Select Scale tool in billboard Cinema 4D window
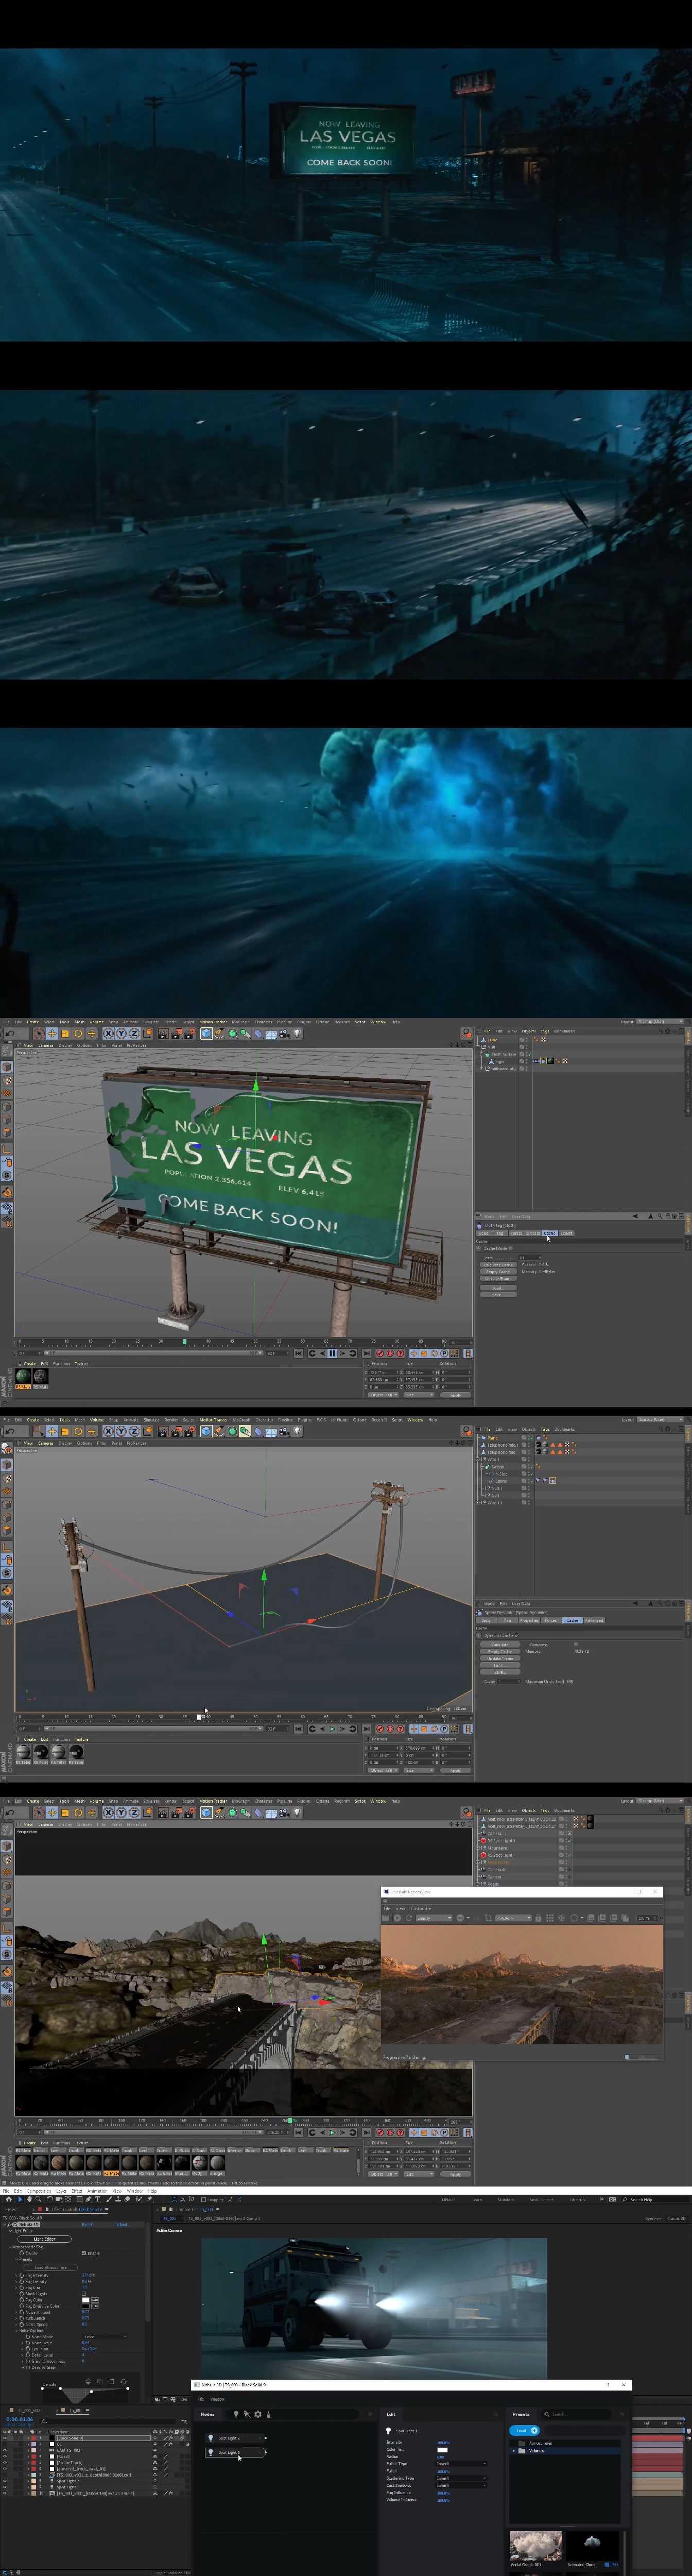Image resolution: width=692 pixels, height=2576 pixels. [64, 1033]
